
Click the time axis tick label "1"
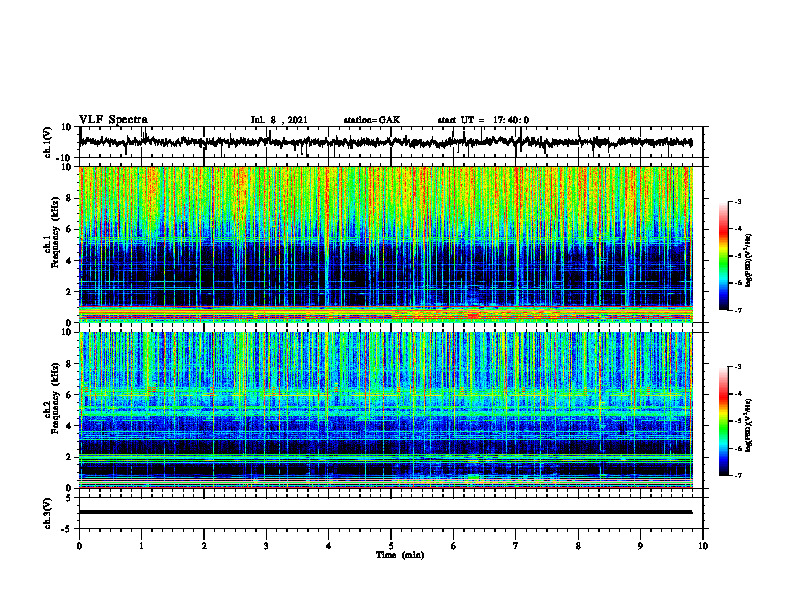[x=141, y=546]
